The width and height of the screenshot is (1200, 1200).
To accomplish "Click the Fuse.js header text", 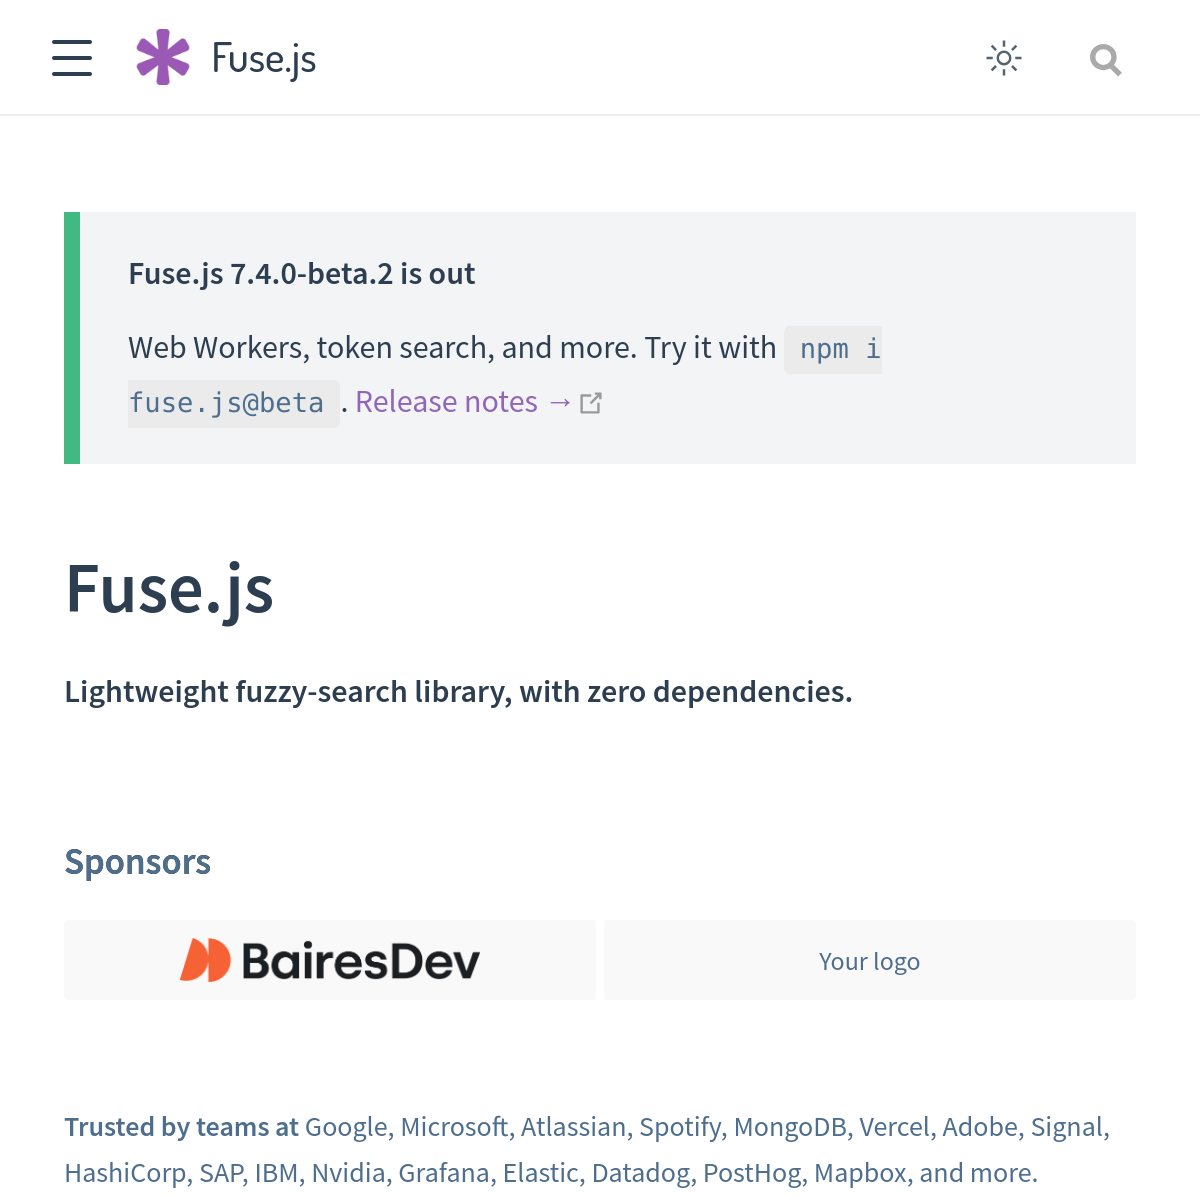I will coord(262,58).
